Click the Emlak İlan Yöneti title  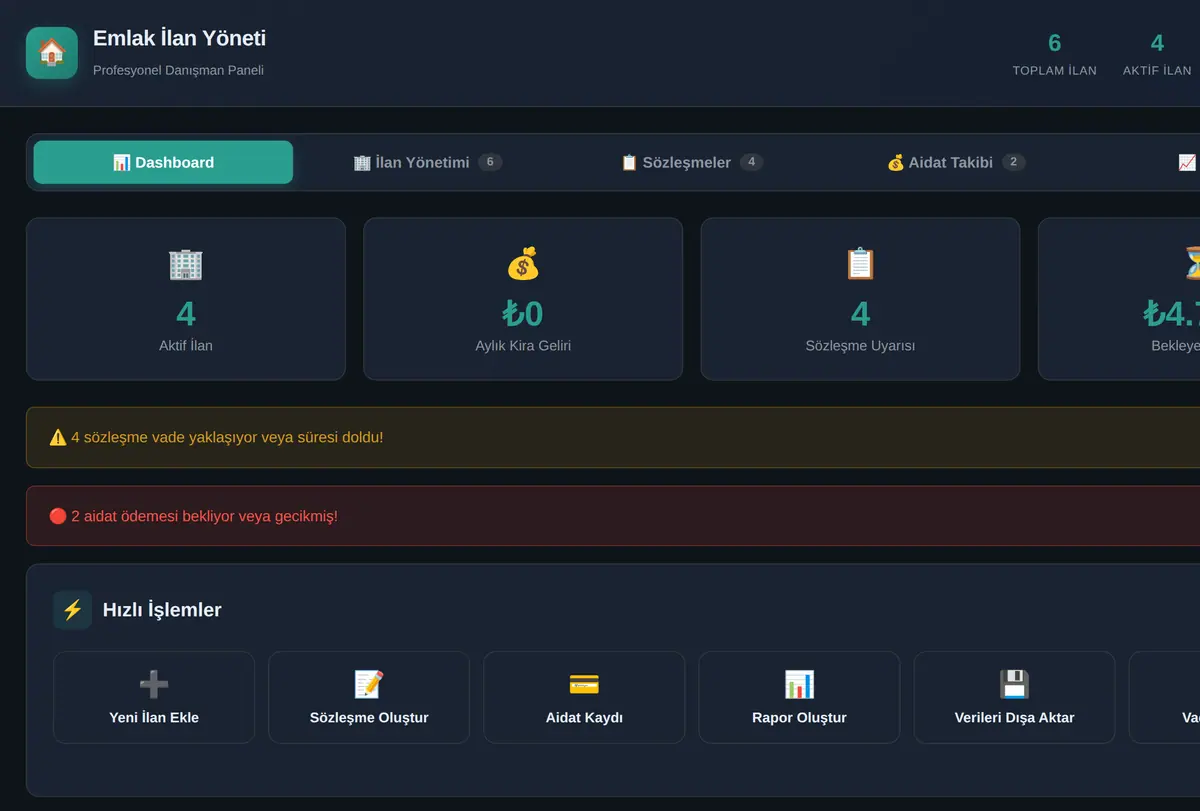coord(179,38)
